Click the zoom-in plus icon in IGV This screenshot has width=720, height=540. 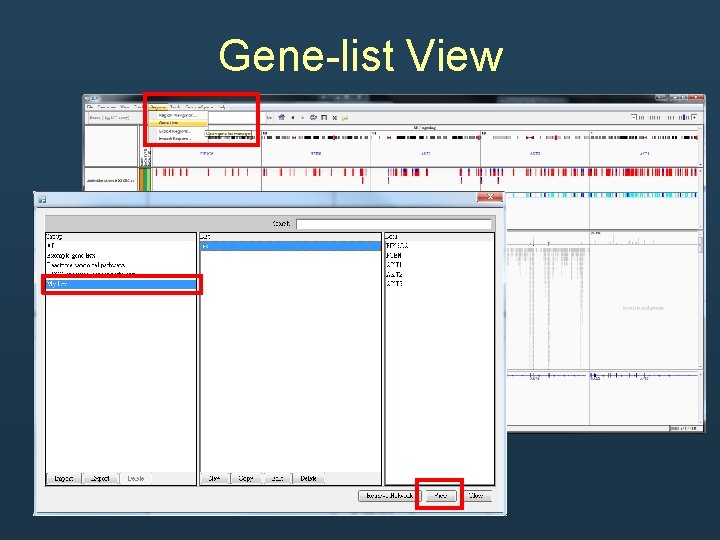(x=695, y=117)
